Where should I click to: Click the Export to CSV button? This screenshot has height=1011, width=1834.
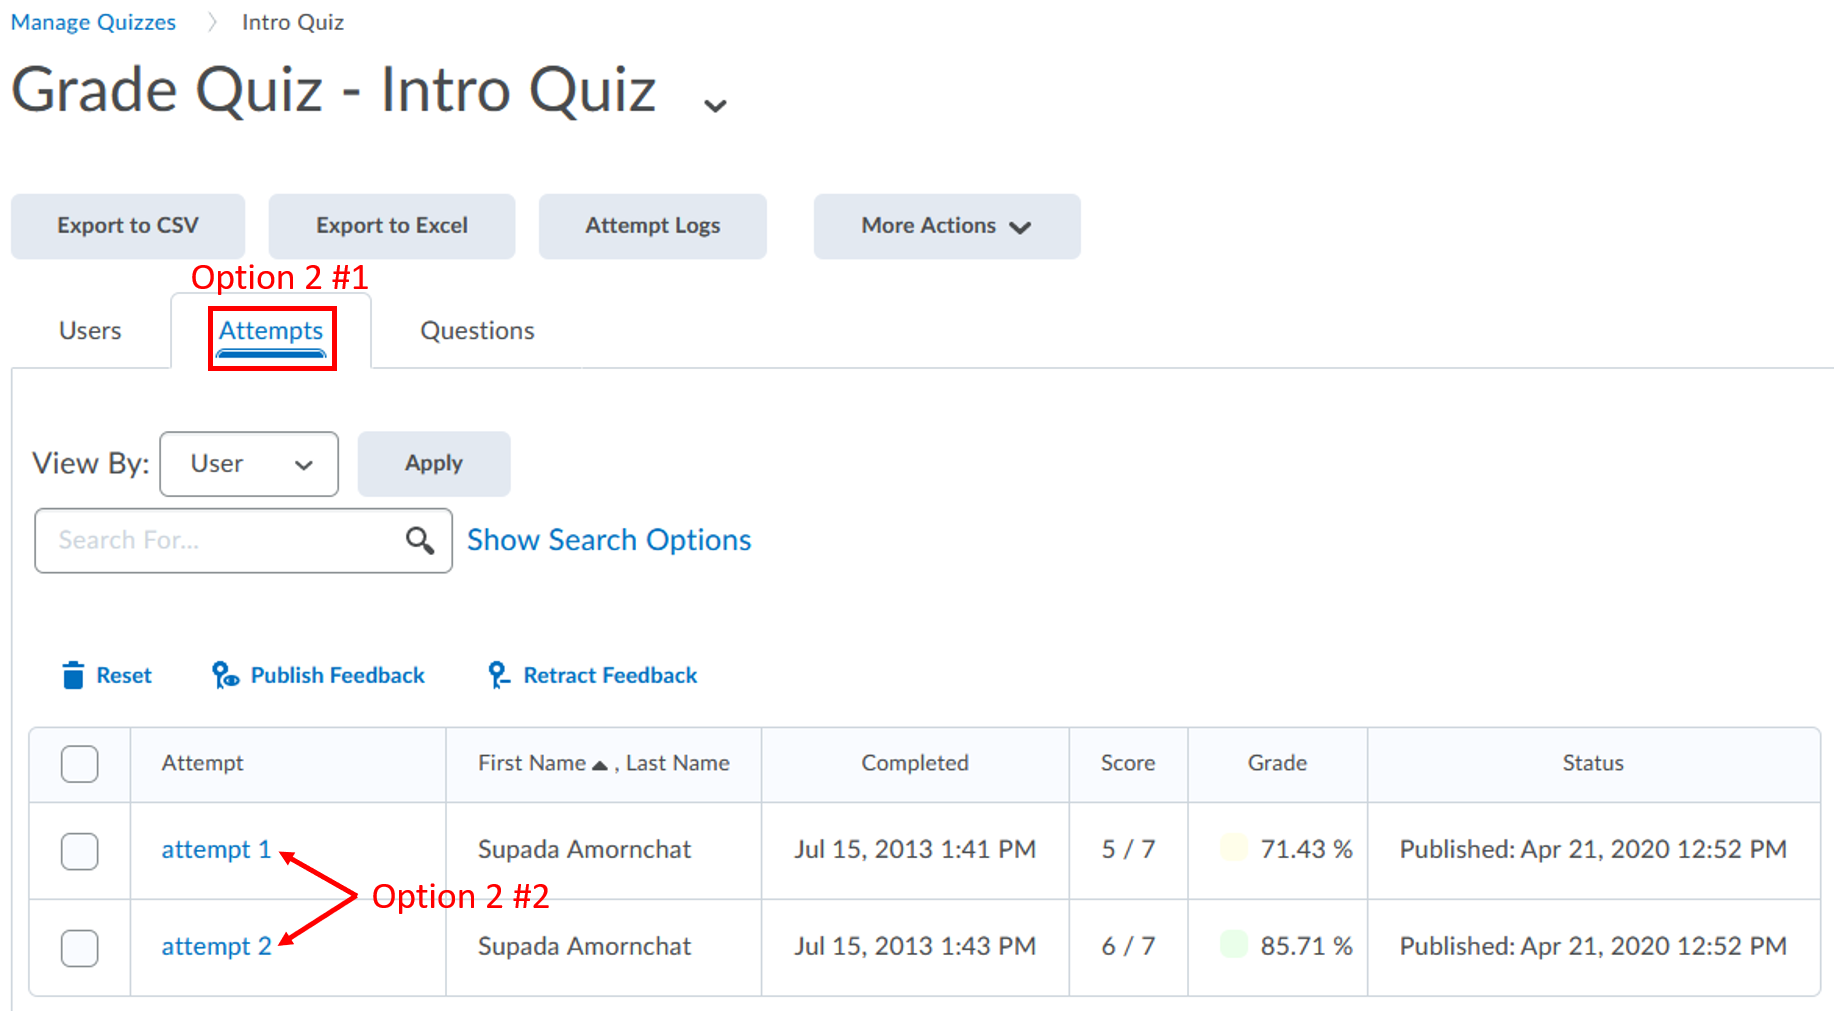[127, 226]
